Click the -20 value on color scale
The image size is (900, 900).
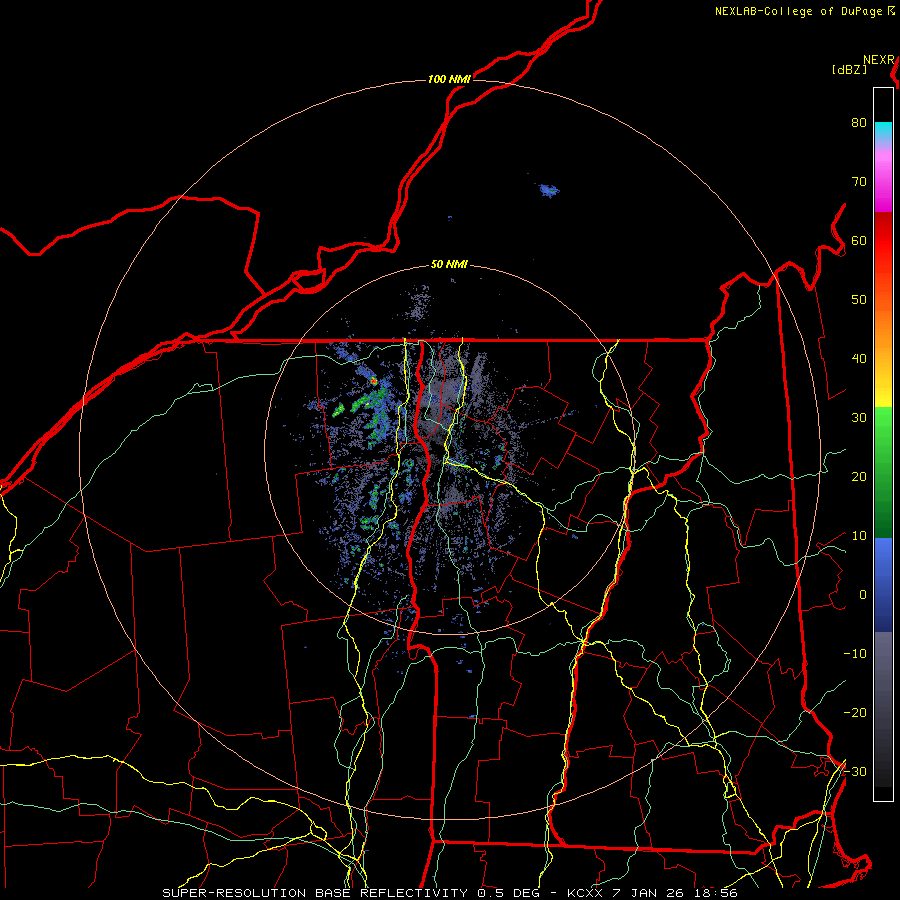(x=855, y=713)
